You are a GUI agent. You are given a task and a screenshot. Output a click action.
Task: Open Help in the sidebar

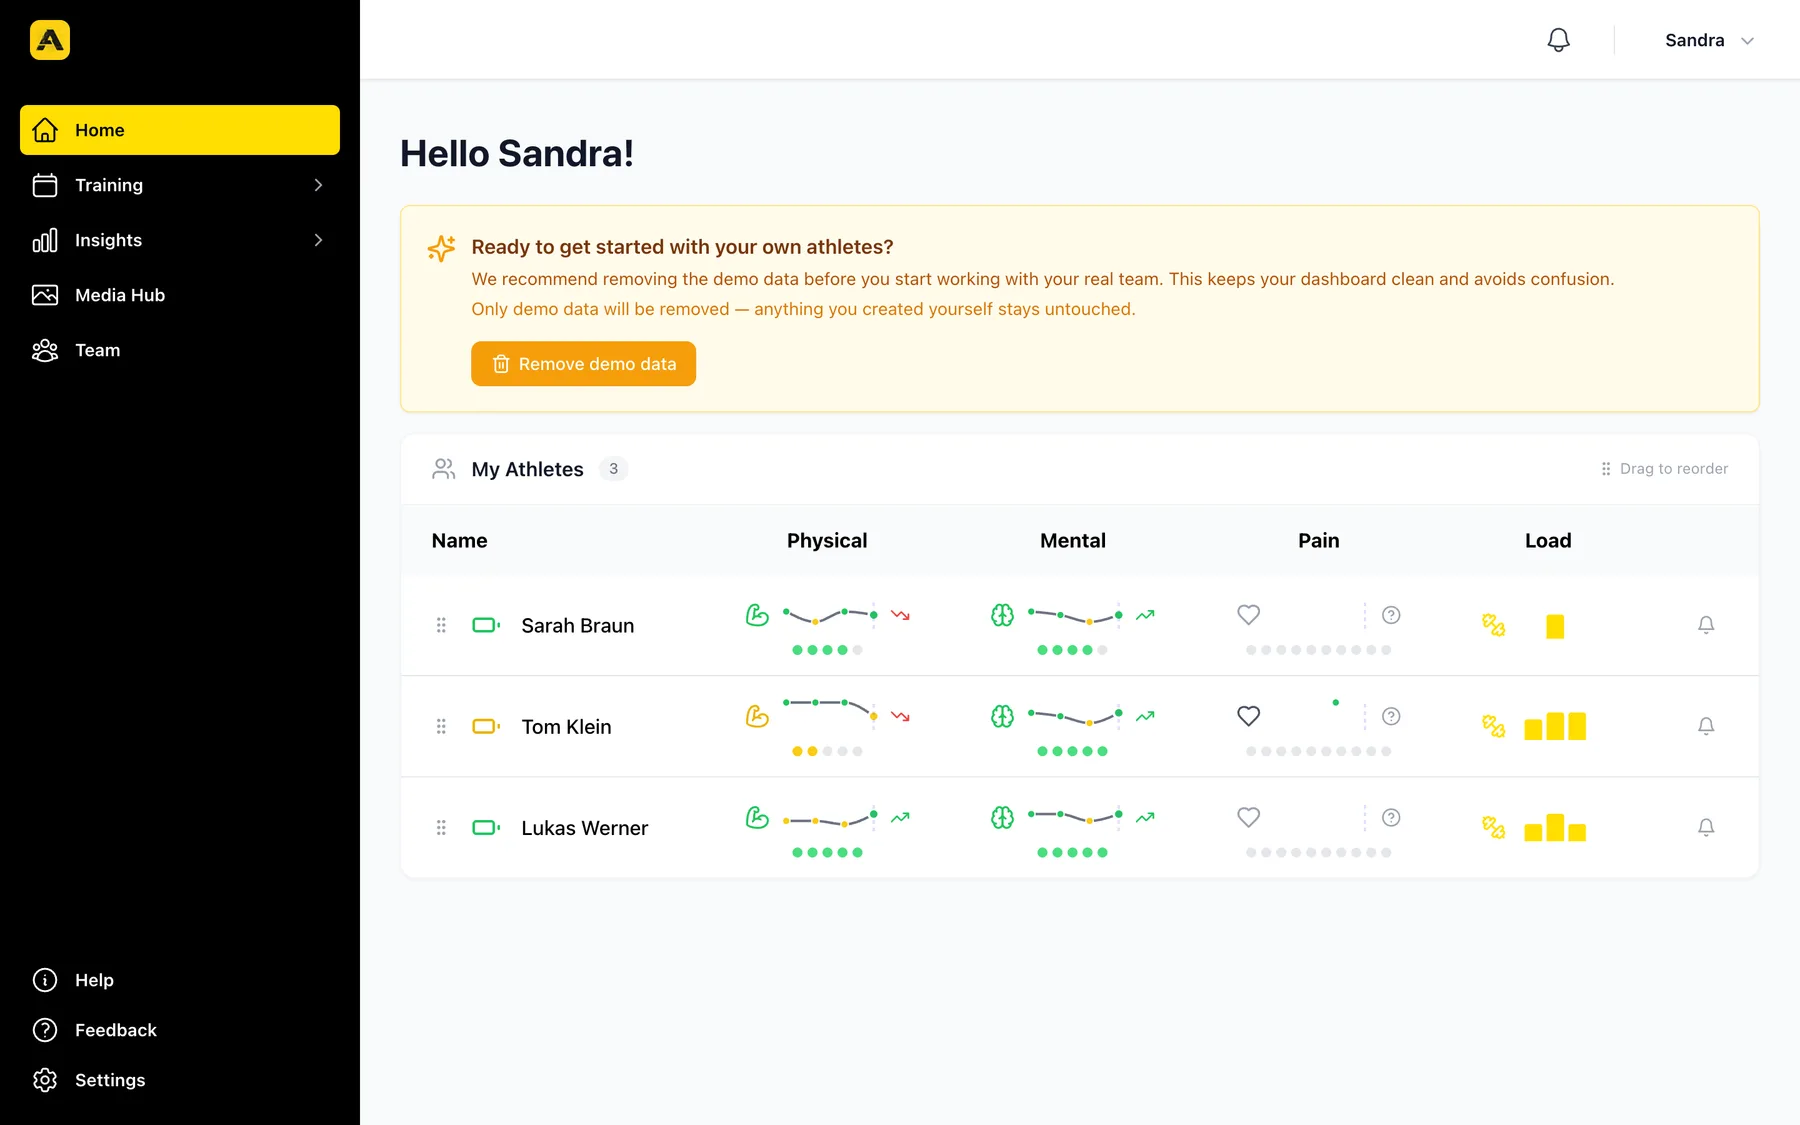click(180, 980)
